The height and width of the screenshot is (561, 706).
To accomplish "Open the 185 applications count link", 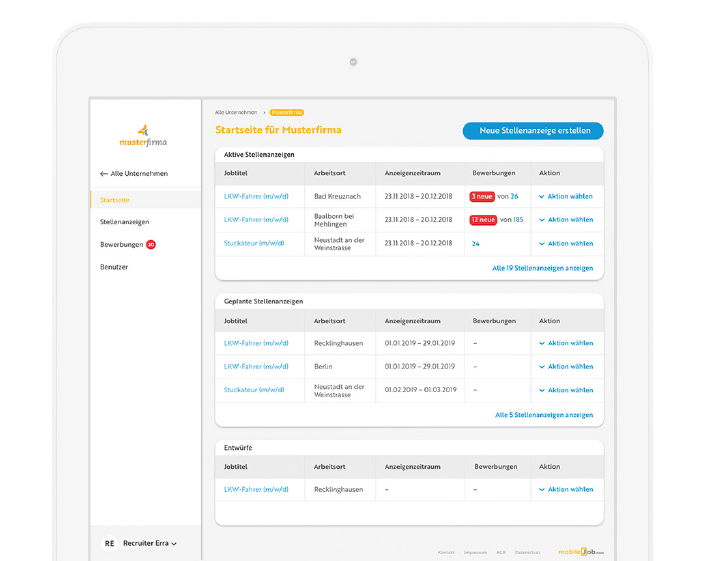I will (x=518, y=220).
